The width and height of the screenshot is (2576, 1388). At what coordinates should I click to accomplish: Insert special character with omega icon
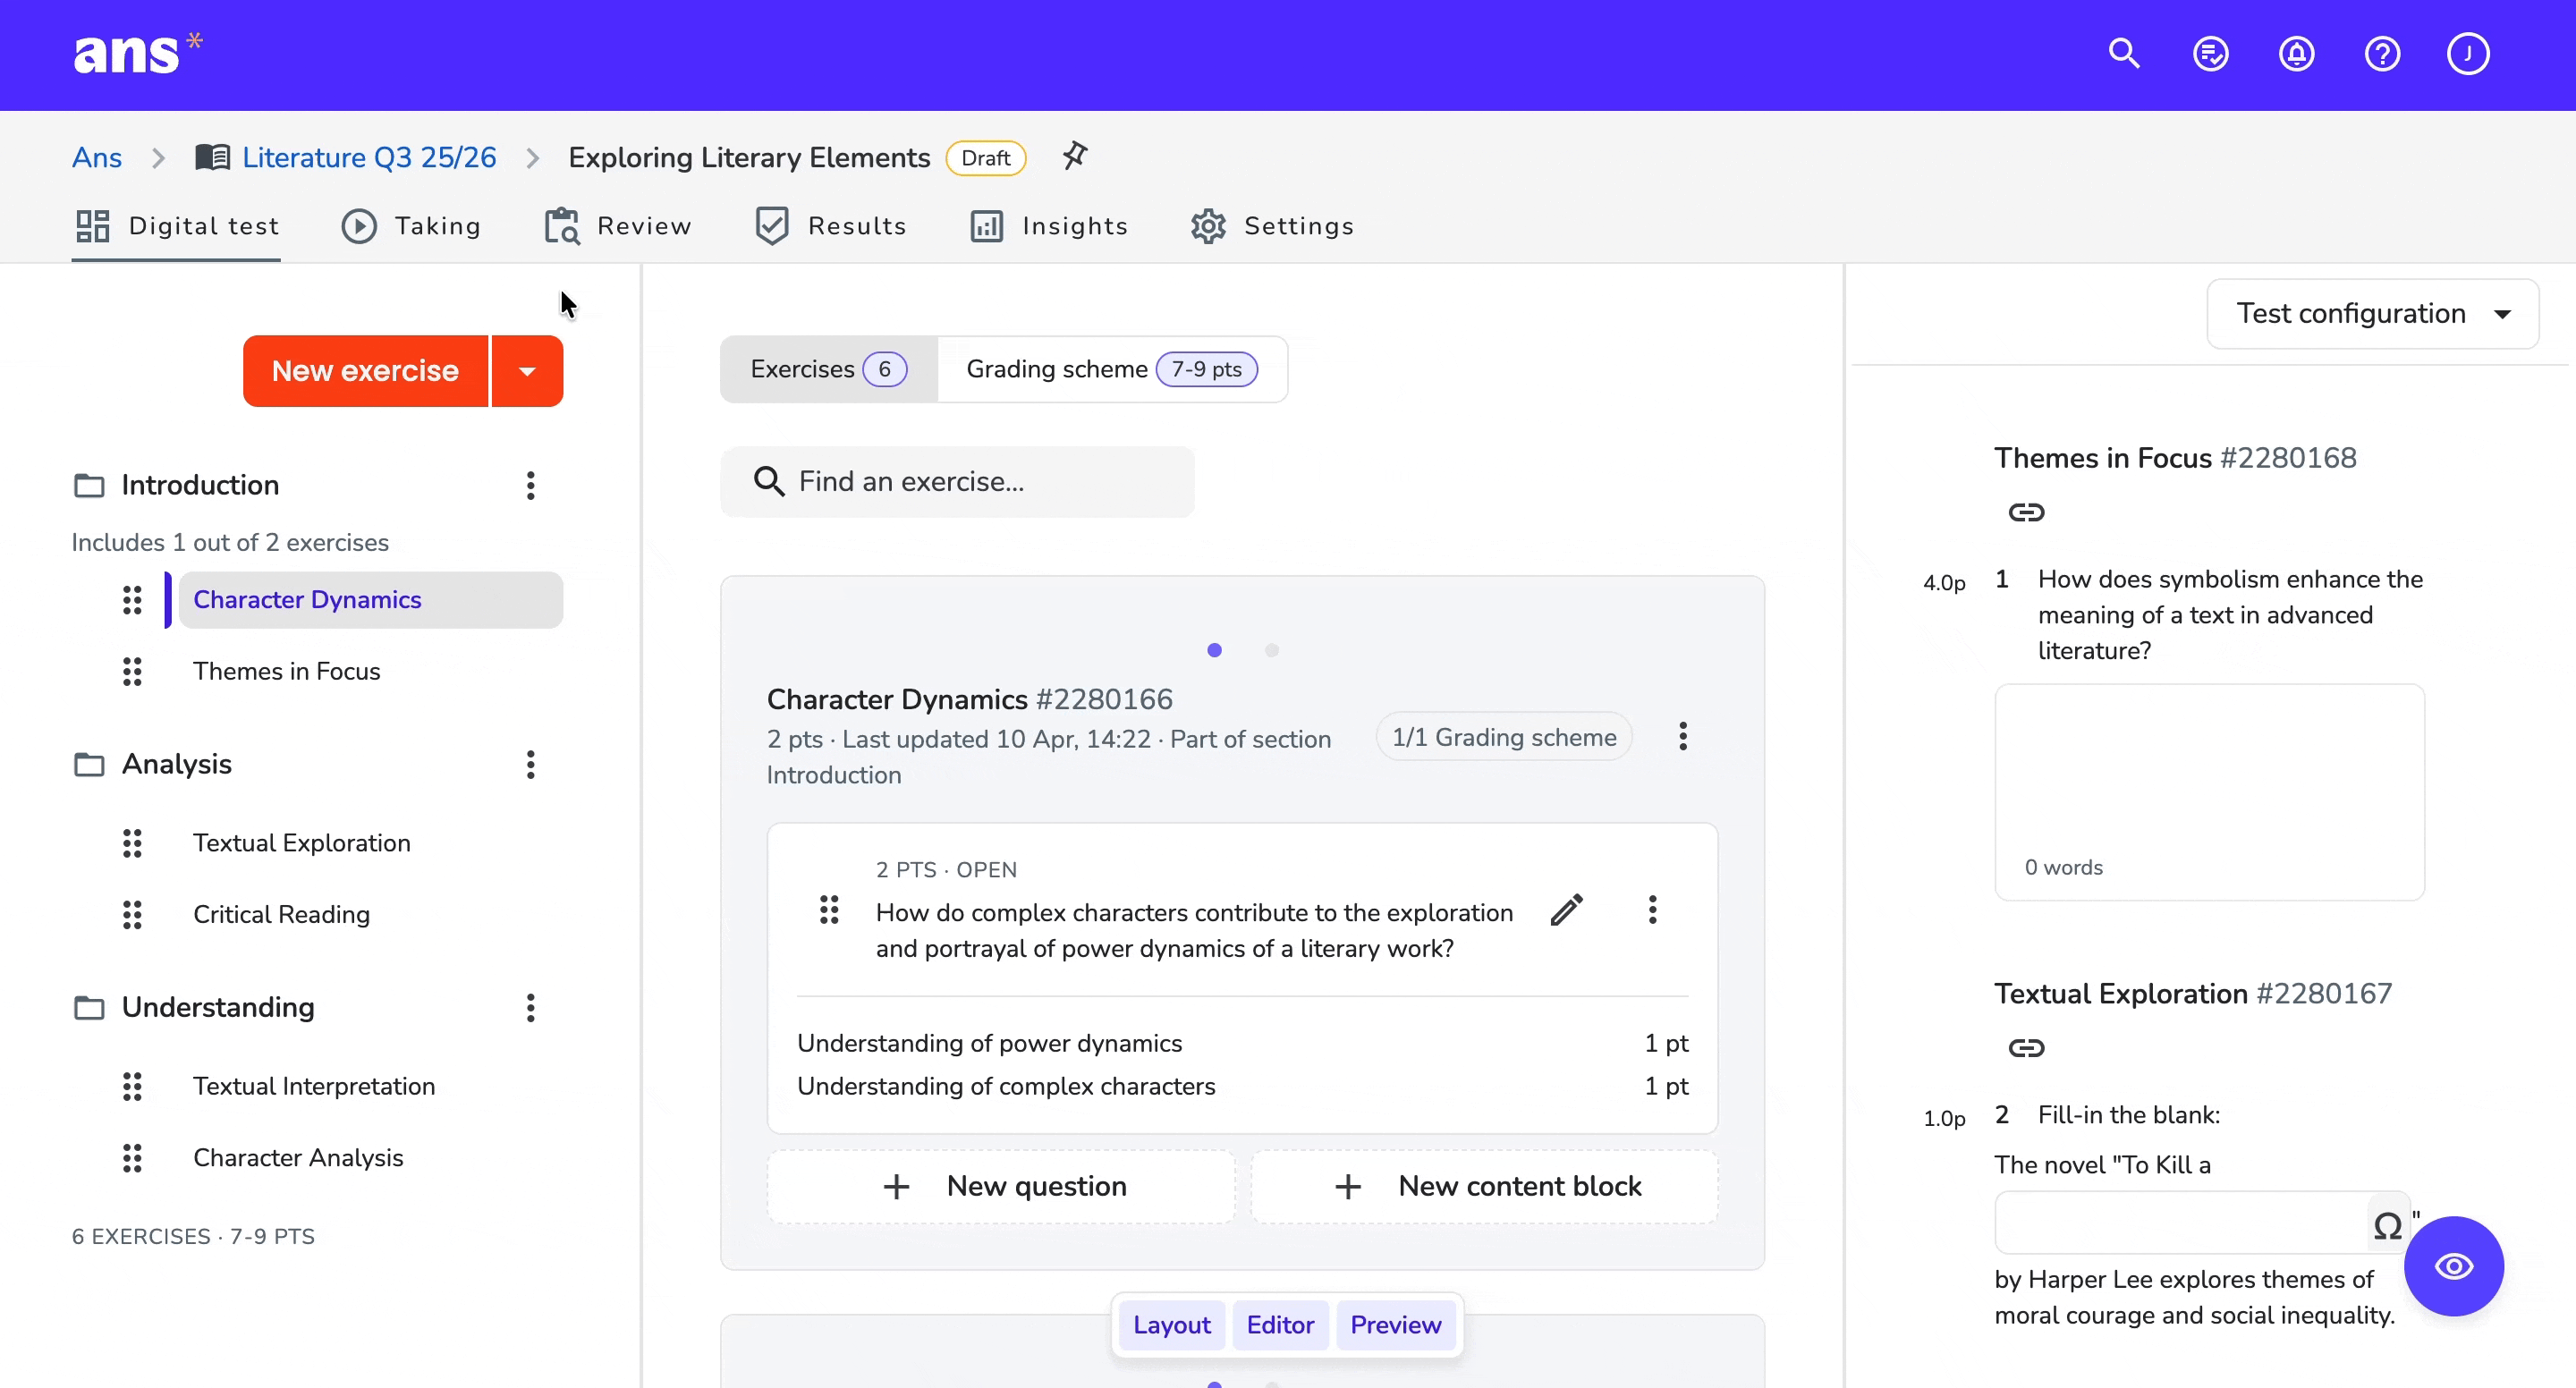[2388, 1225]
